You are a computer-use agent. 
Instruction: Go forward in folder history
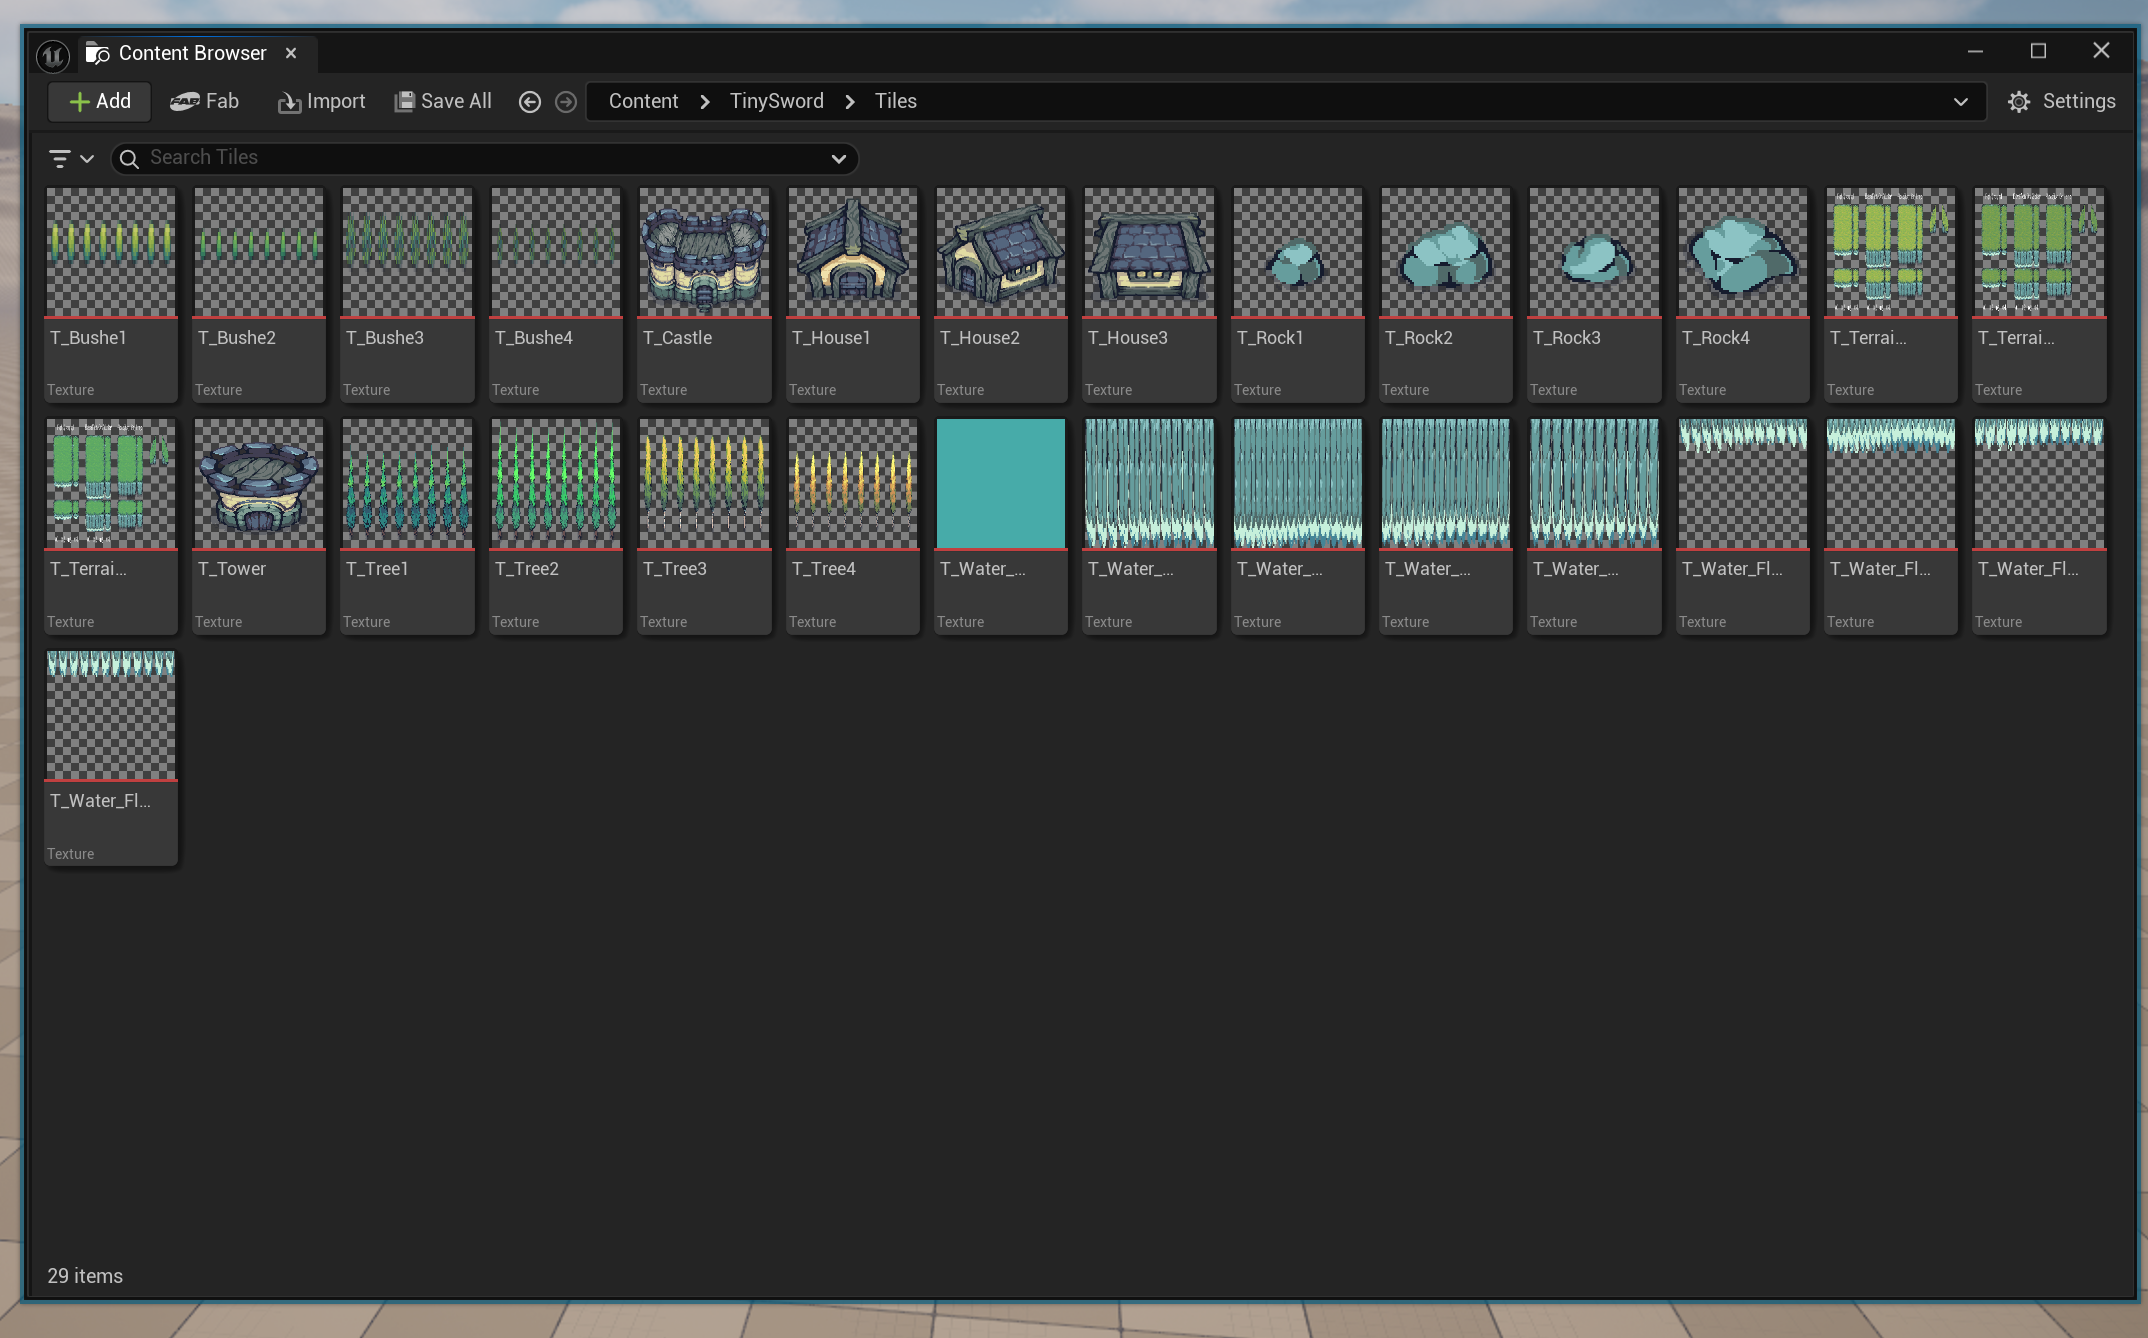pyautogui.click(x=566, y=102)
